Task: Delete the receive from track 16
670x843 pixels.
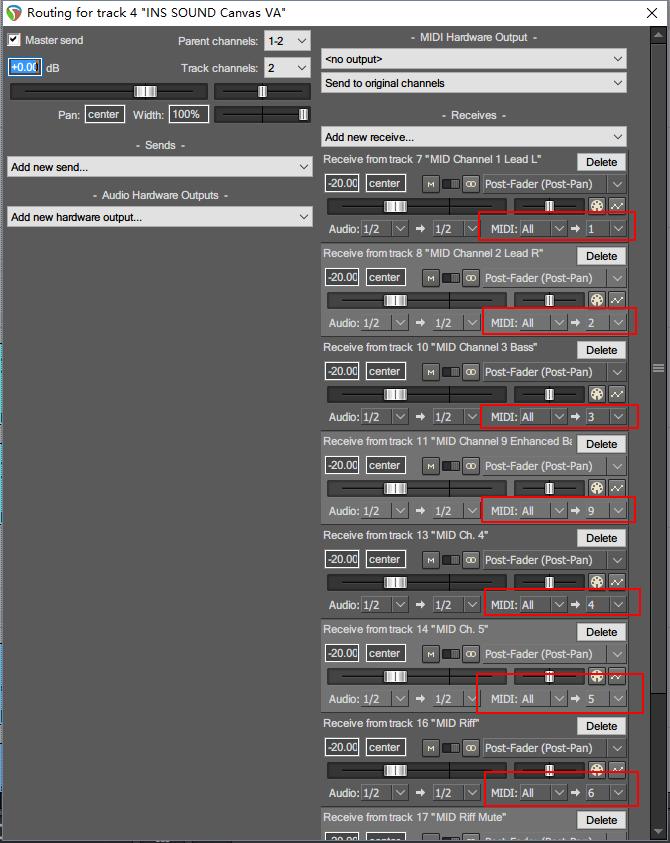Action: tap(601, 726)
